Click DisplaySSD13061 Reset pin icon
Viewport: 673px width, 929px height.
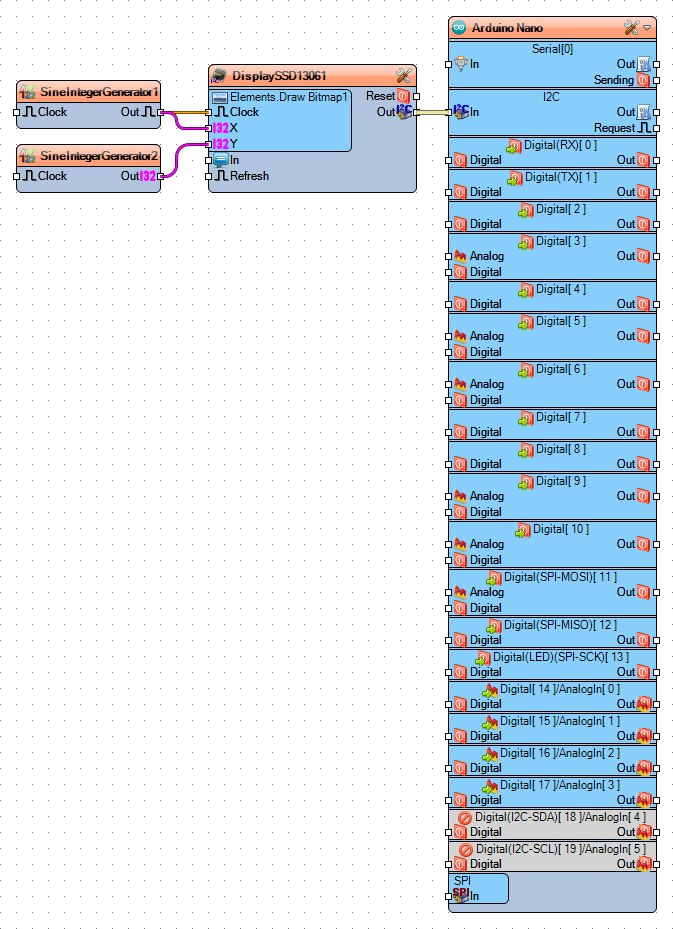click(403, 96)
